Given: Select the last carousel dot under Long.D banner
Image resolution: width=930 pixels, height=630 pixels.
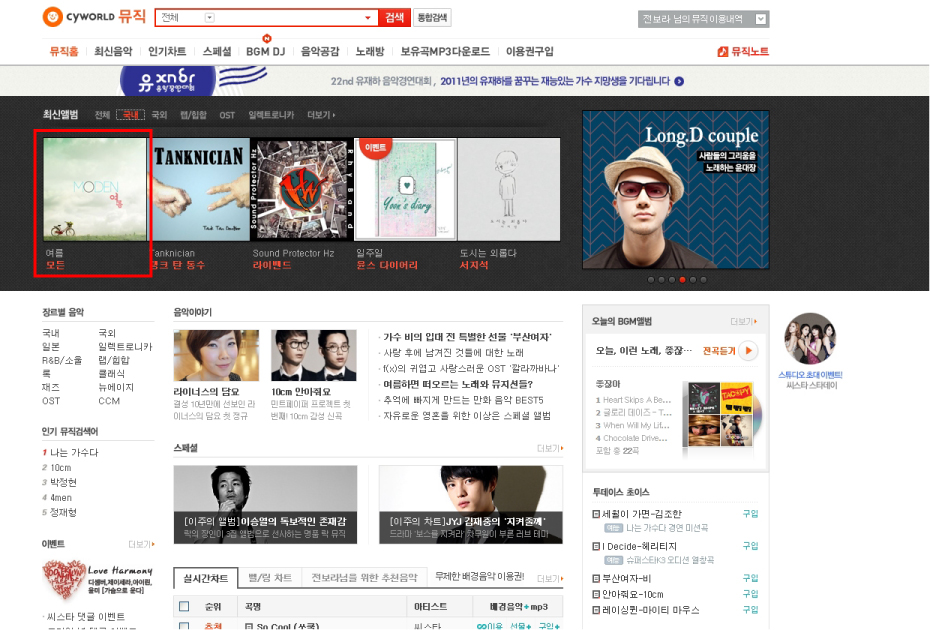Looking at the screenshot, I should [703, 280].
